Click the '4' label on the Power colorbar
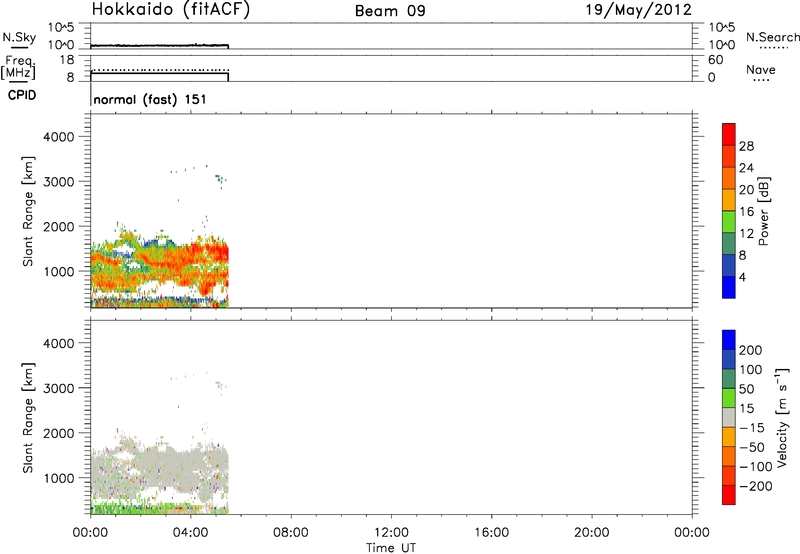Screen dimensions: 800x554 [x=742, y=277]
